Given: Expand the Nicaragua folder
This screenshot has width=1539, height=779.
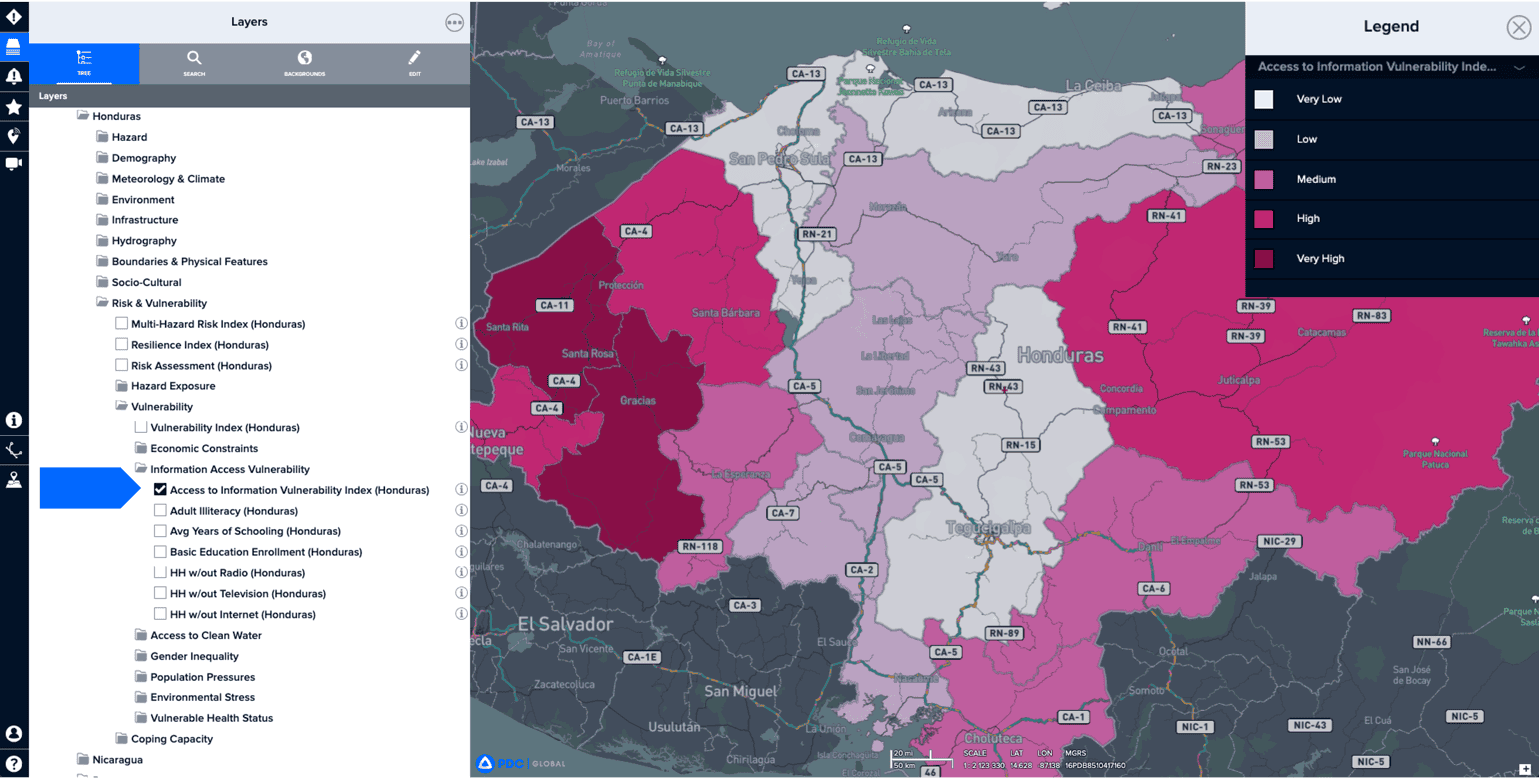Looking at the screenshot, I should (x=83, y=760).
